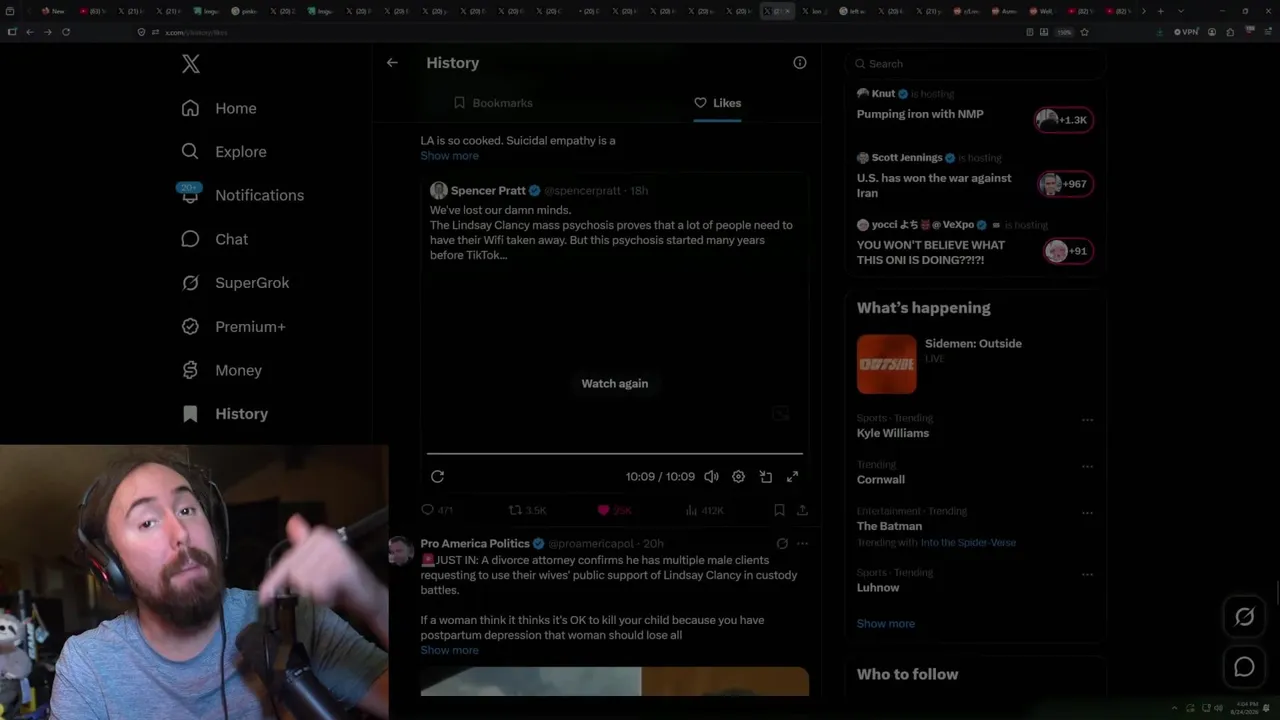The image size is (1280, 720).
Task: Open more options for Kyle Williams trend
Action: 1087,420
